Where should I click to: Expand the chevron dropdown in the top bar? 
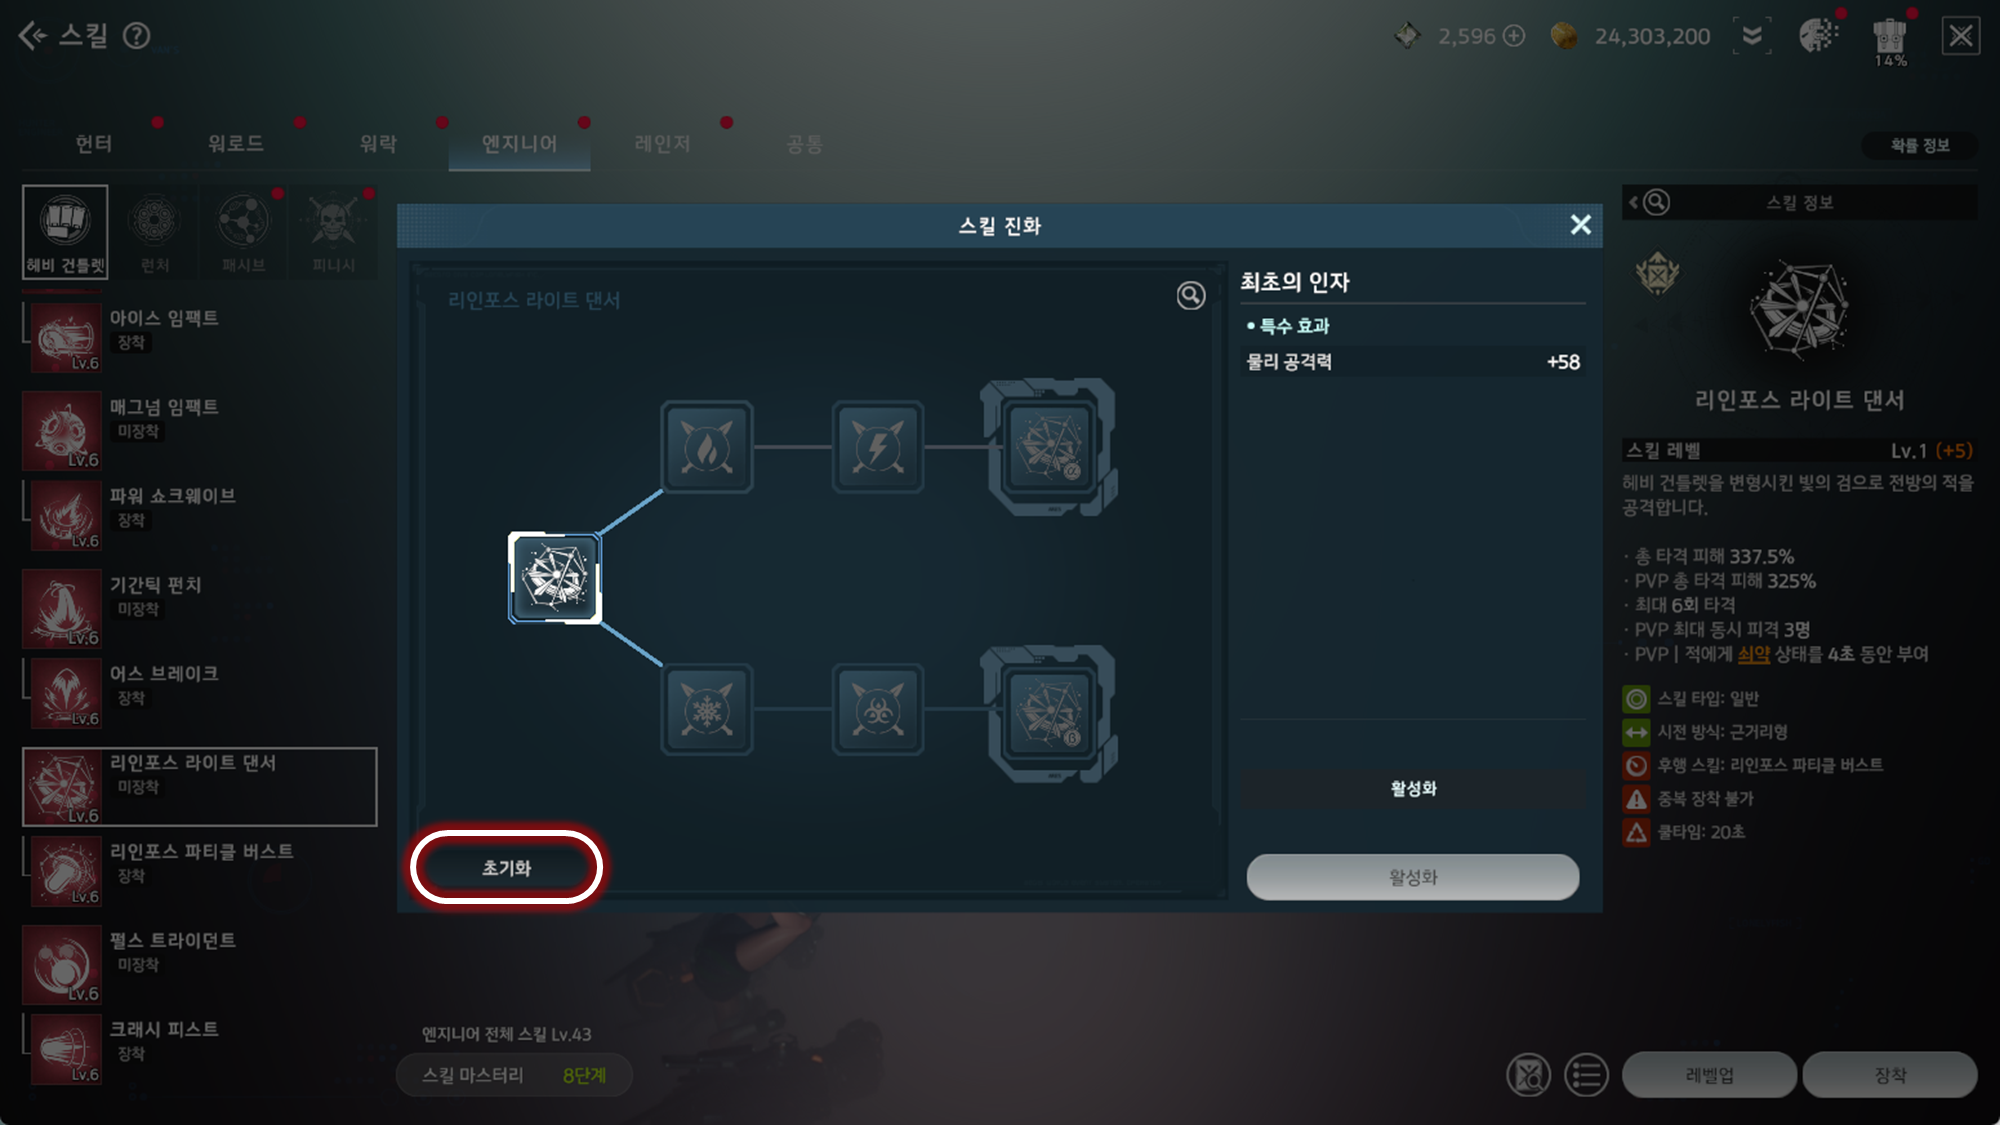[x=1752, y=36]
